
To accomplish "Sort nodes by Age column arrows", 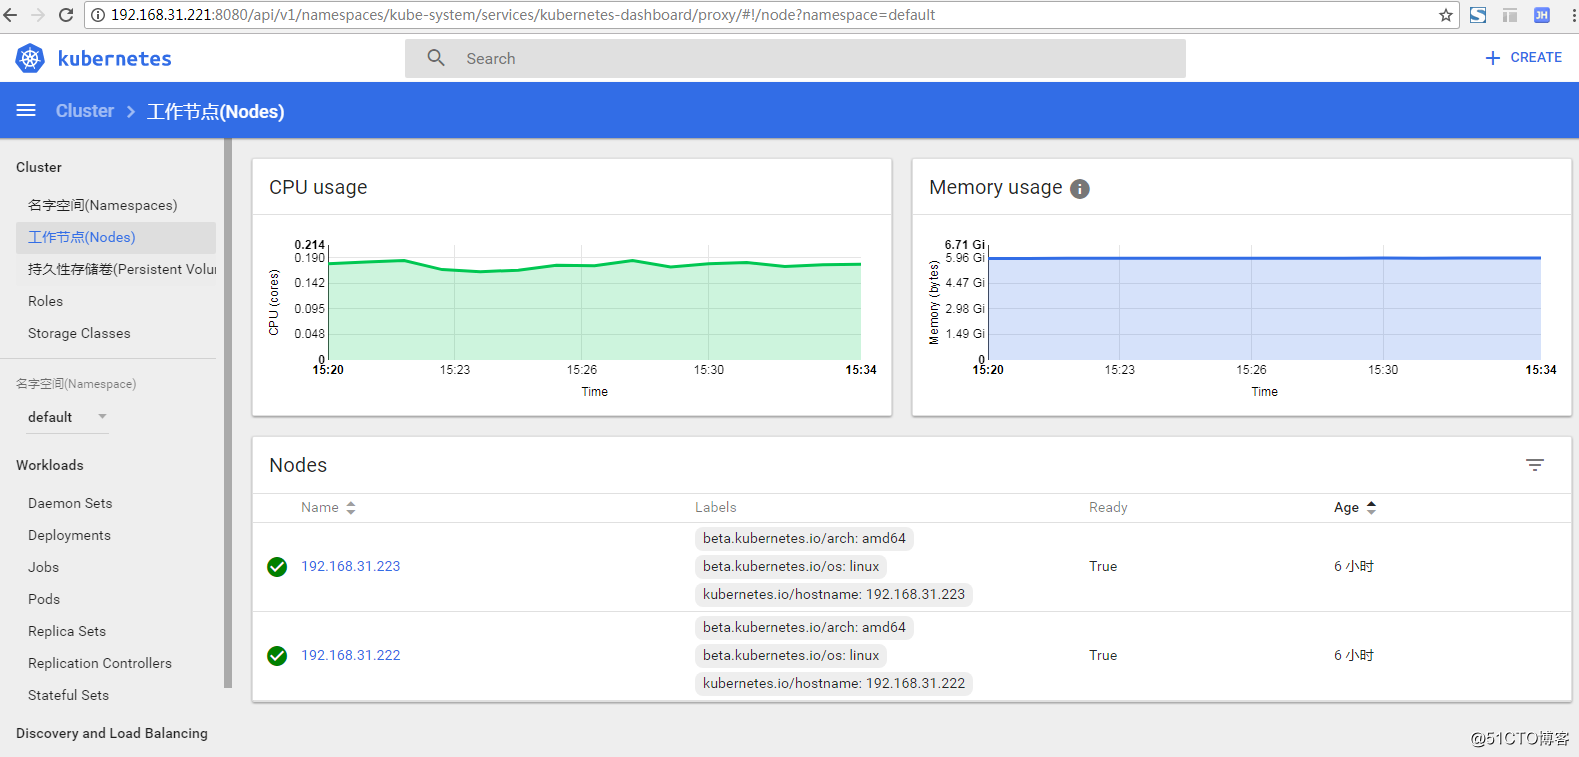I will (x=1371, y=508).
